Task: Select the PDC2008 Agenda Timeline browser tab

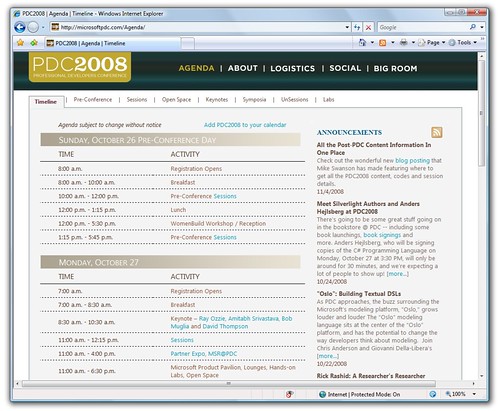Action: 113,43
